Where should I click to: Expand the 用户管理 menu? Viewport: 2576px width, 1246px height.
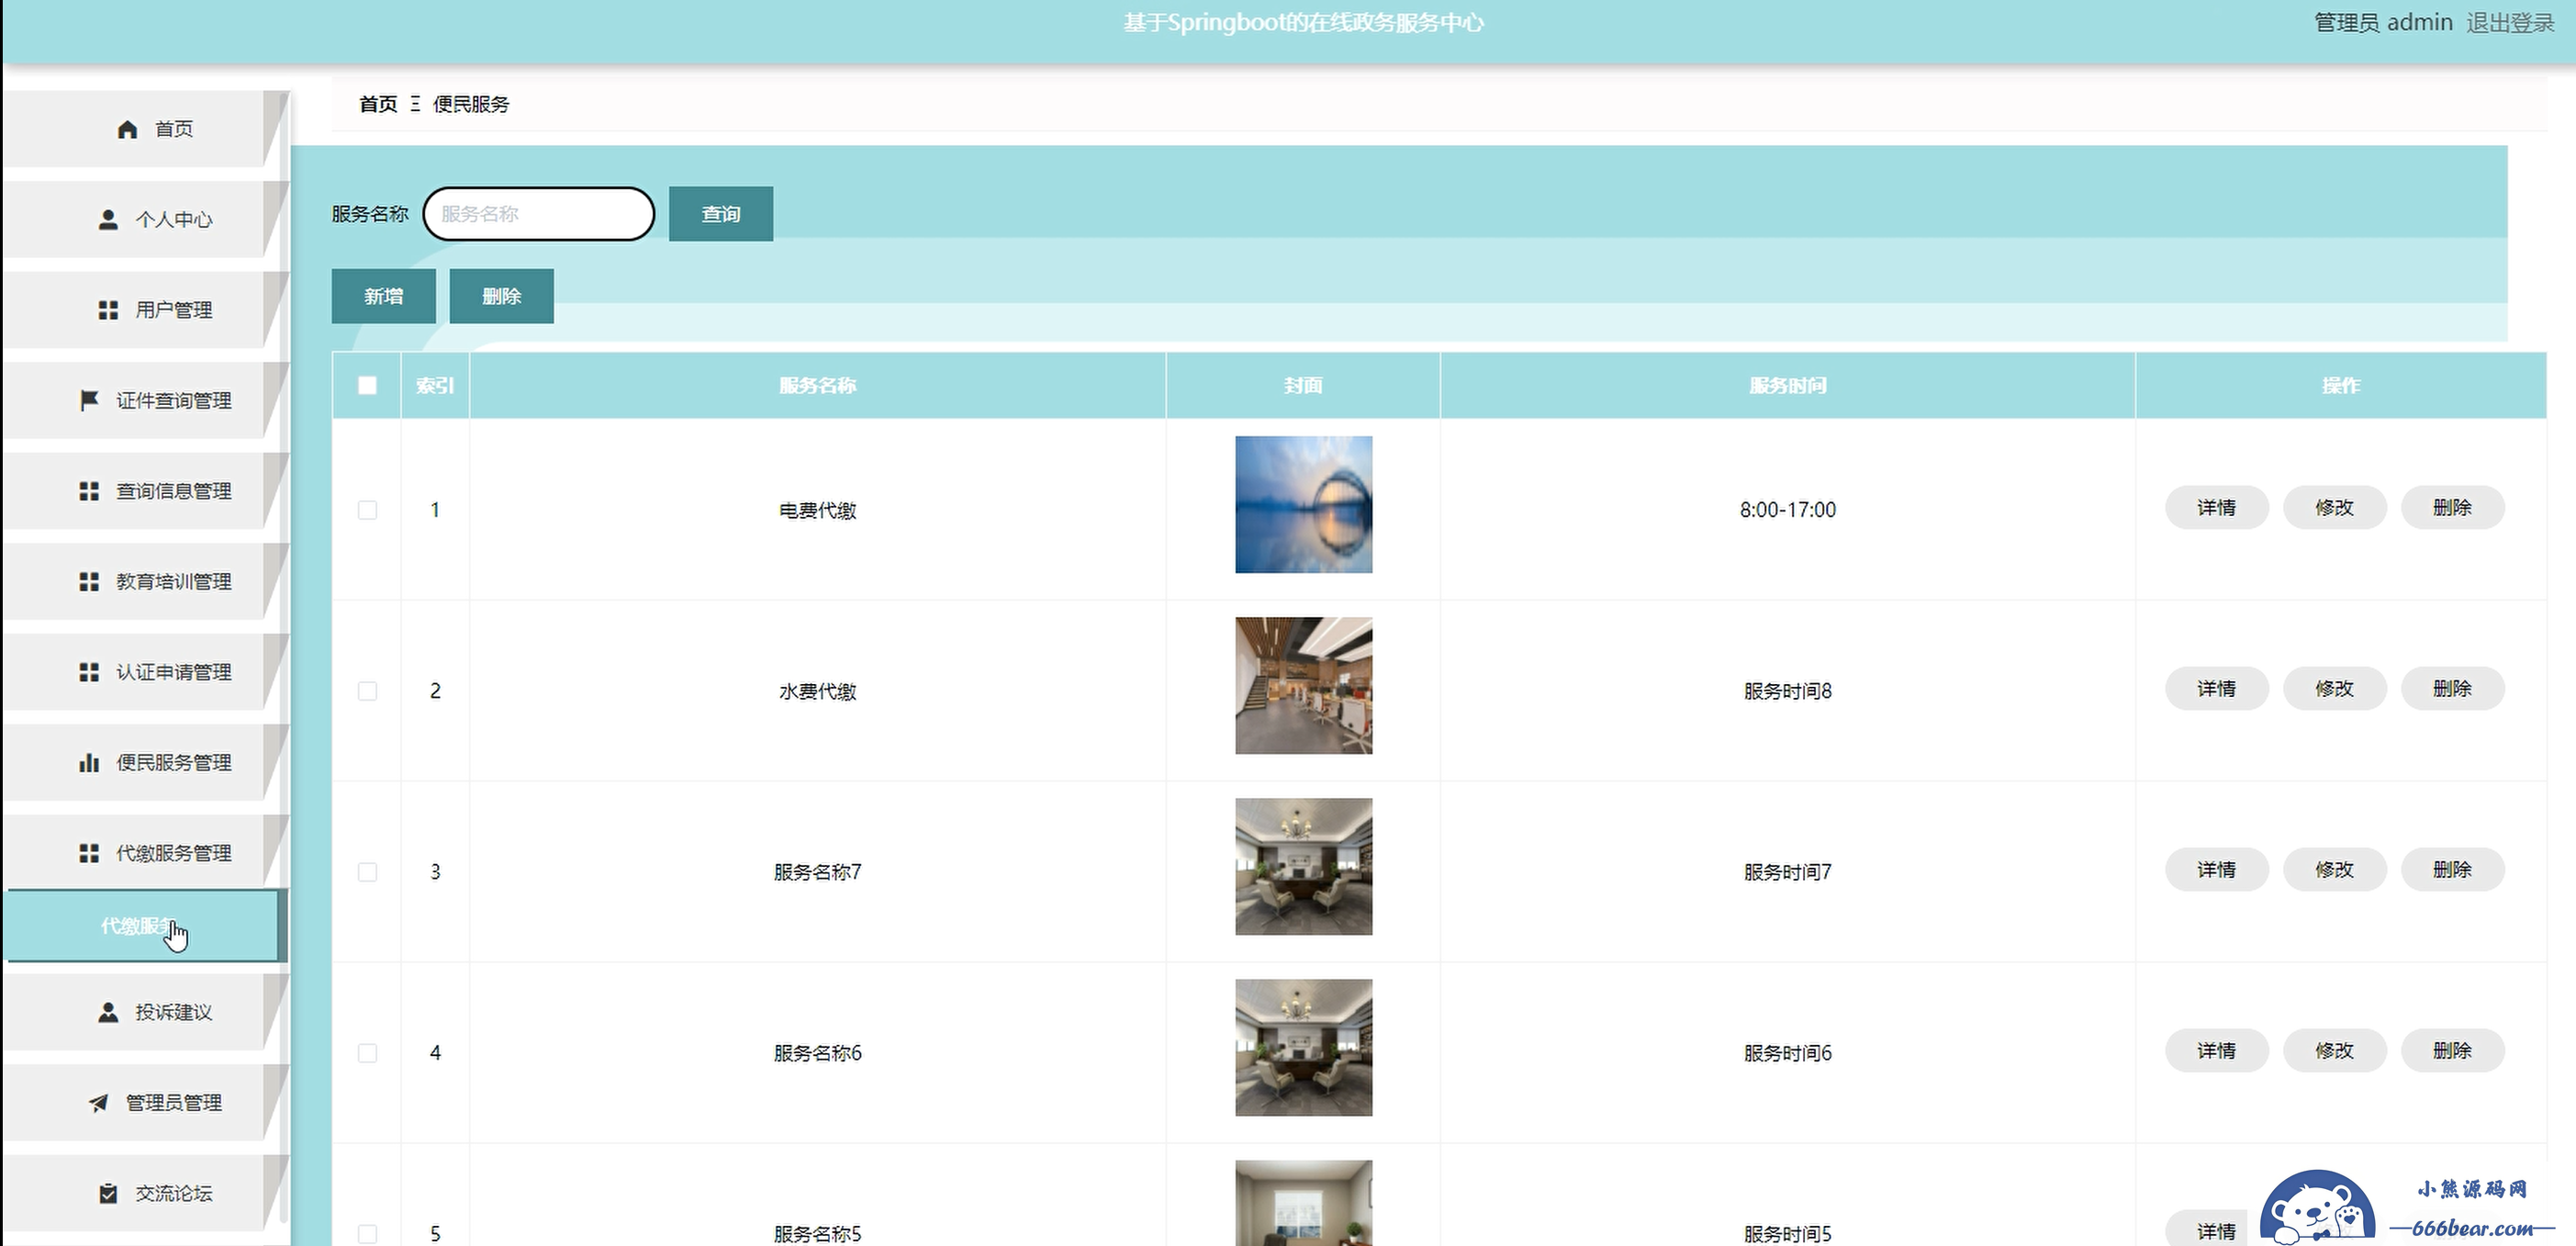pyautogui.click(x=146, y=310)
